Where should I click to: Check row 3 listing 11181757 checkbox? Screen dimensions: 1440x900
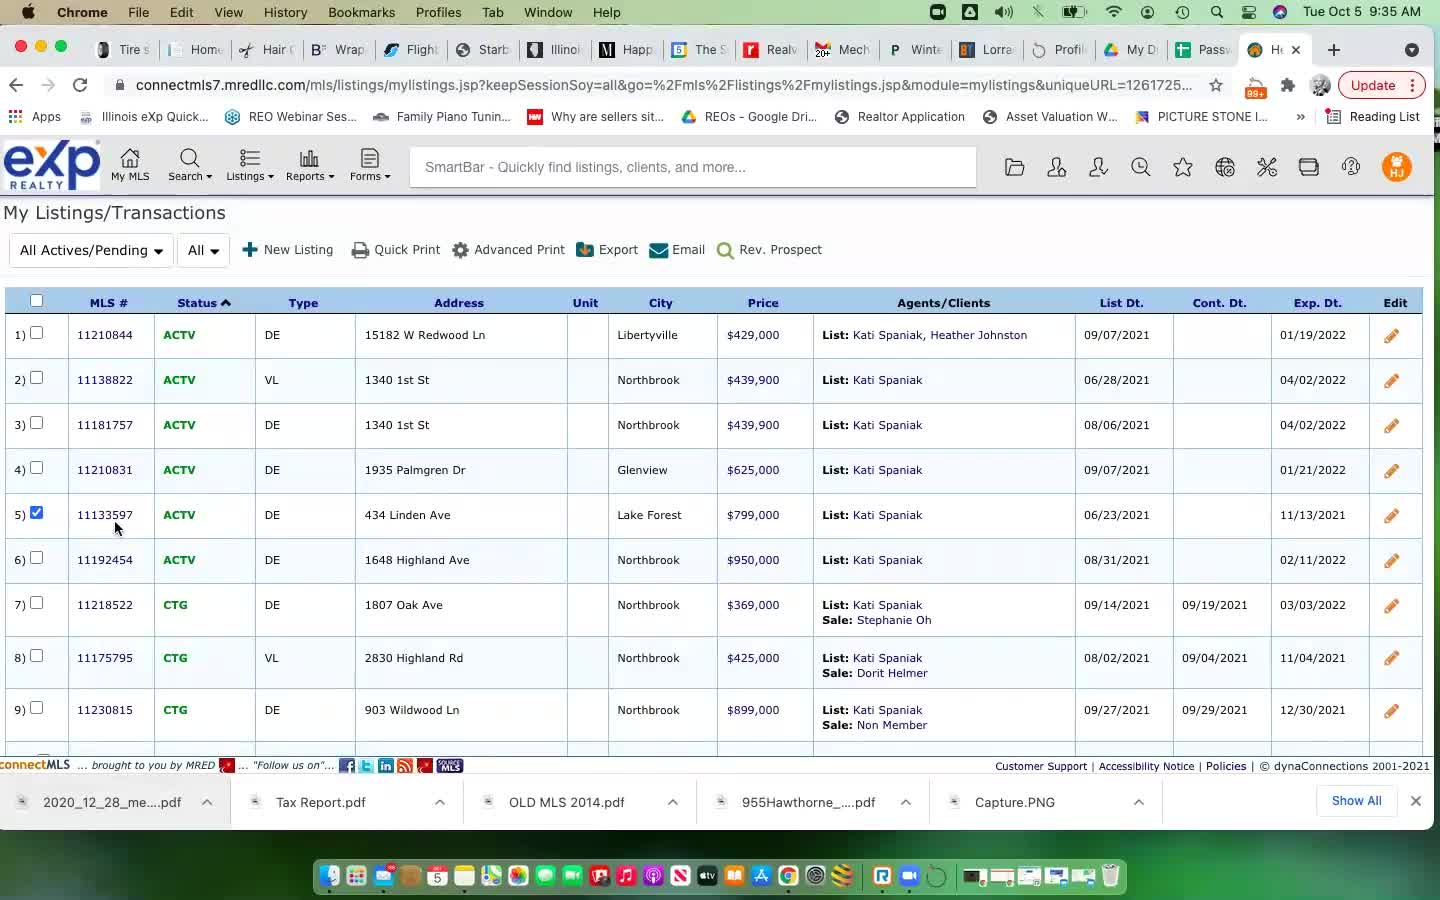tap(37, 423)
